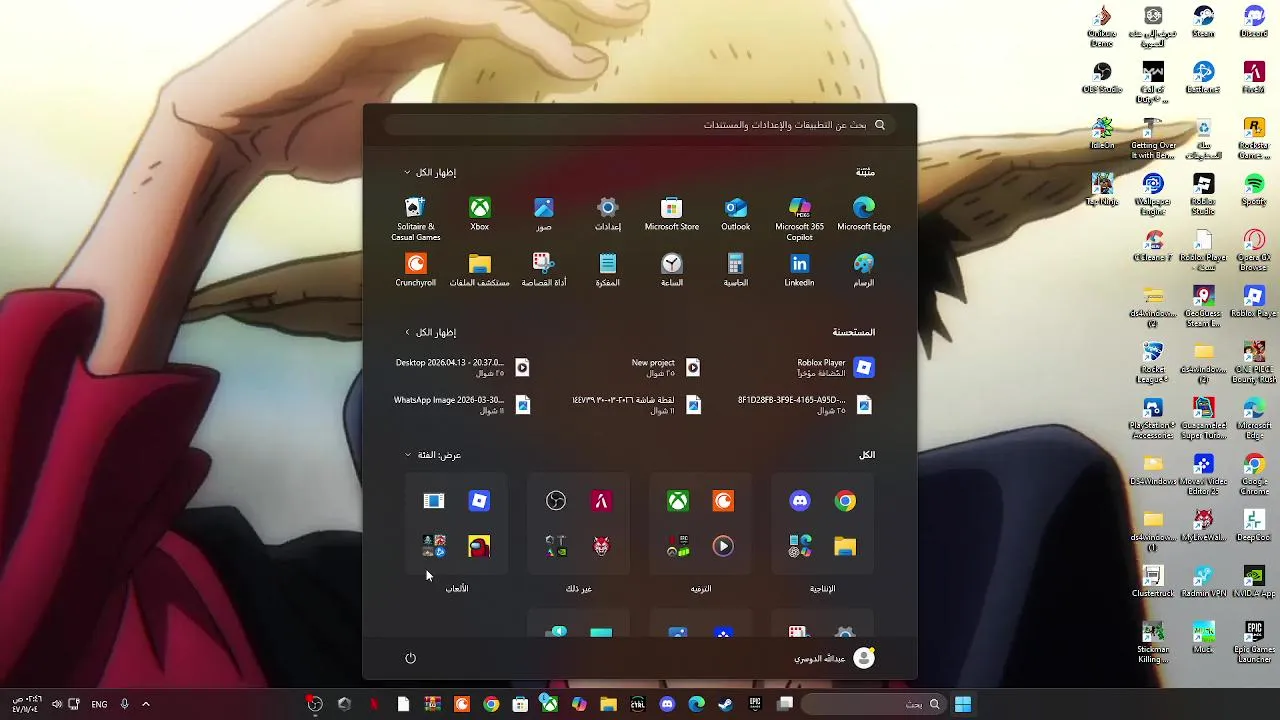The width and height of the screenshot is (1280, 720).
Task: Open مستكشف الملفات (File Explorer) pinned app
Action: click(x=479, y=270)
